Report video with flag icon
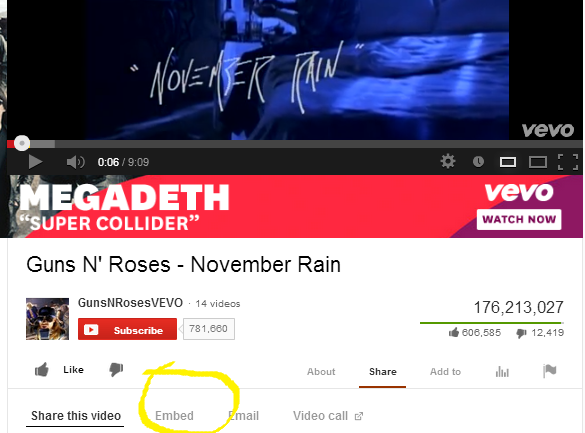 point(550,371)
